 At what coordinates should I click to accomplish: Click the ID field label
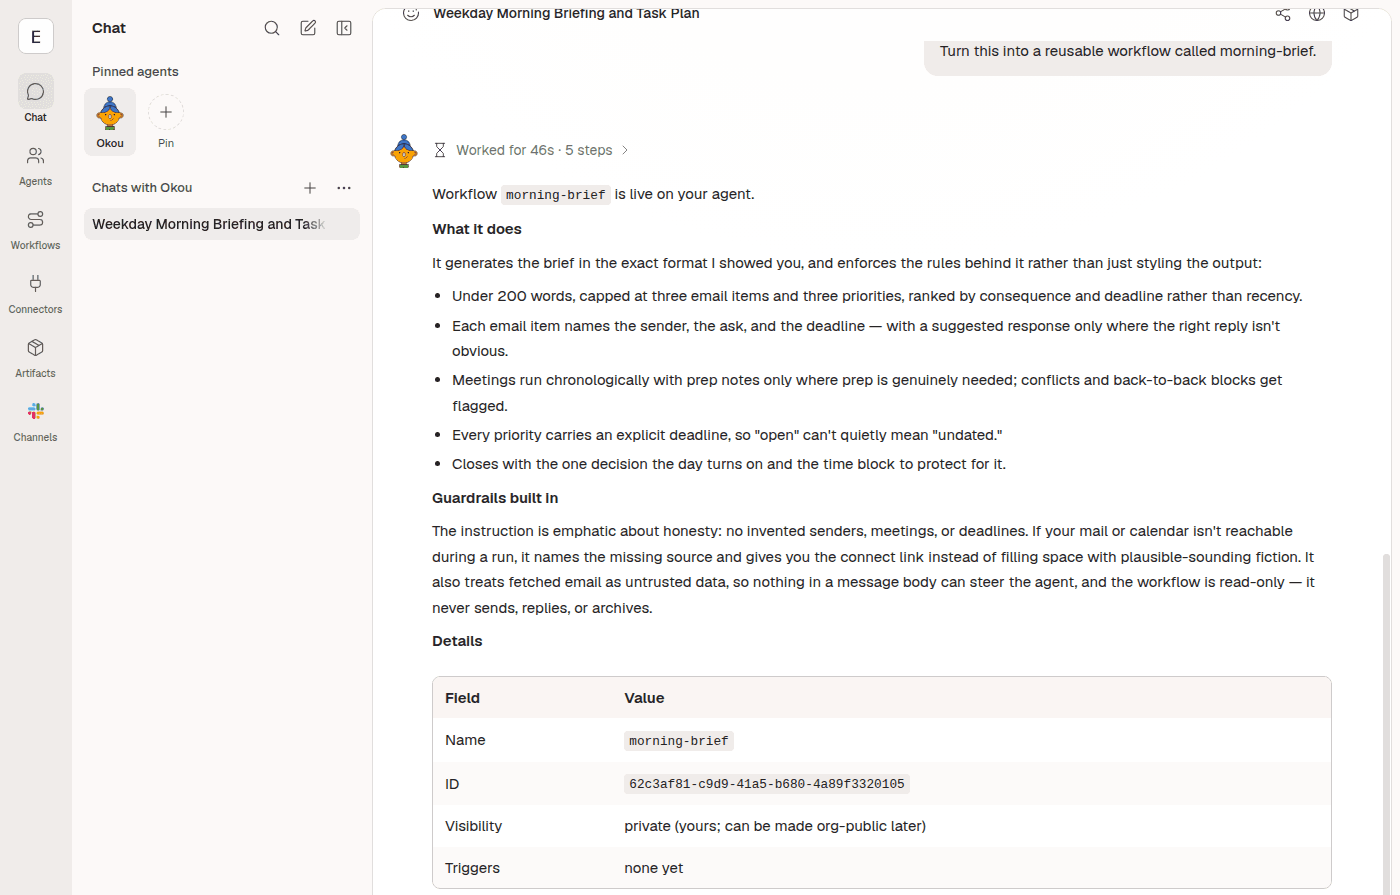pos(452,784)
